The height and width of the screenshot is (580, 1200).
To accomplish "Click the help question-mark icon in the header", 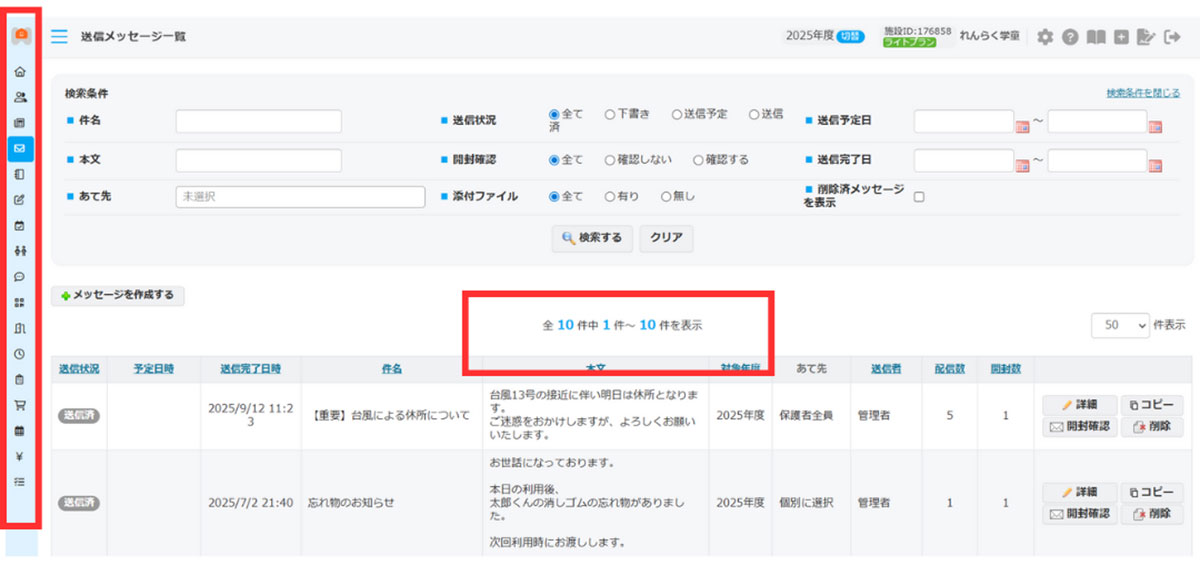I will (1069, 36).
